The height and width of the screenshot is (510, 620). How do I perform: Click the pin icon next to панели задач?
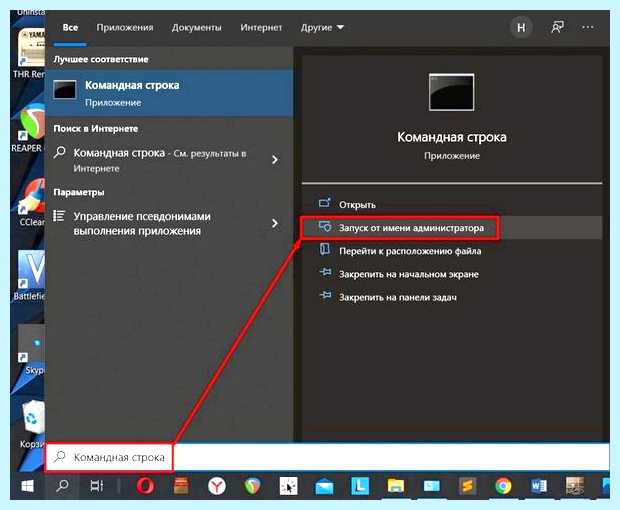coord(325,295)
